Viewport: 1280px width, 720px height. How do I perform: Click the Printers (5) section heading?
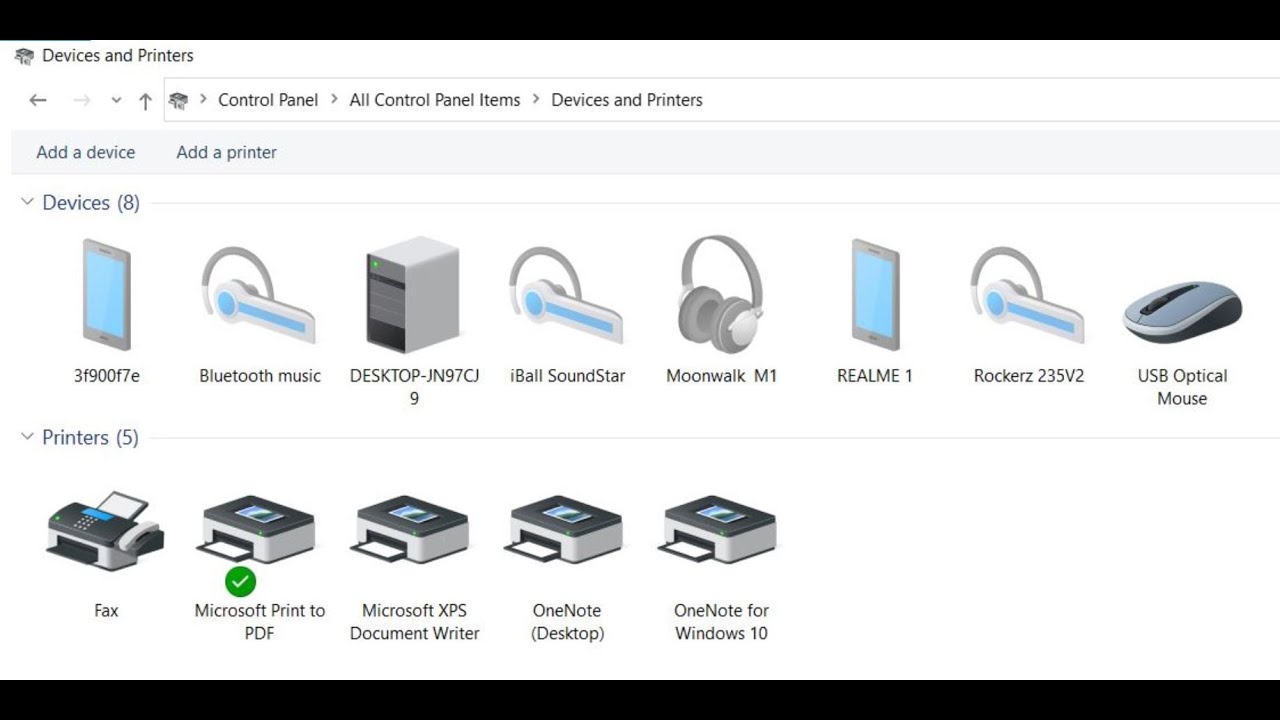[90, 437]
